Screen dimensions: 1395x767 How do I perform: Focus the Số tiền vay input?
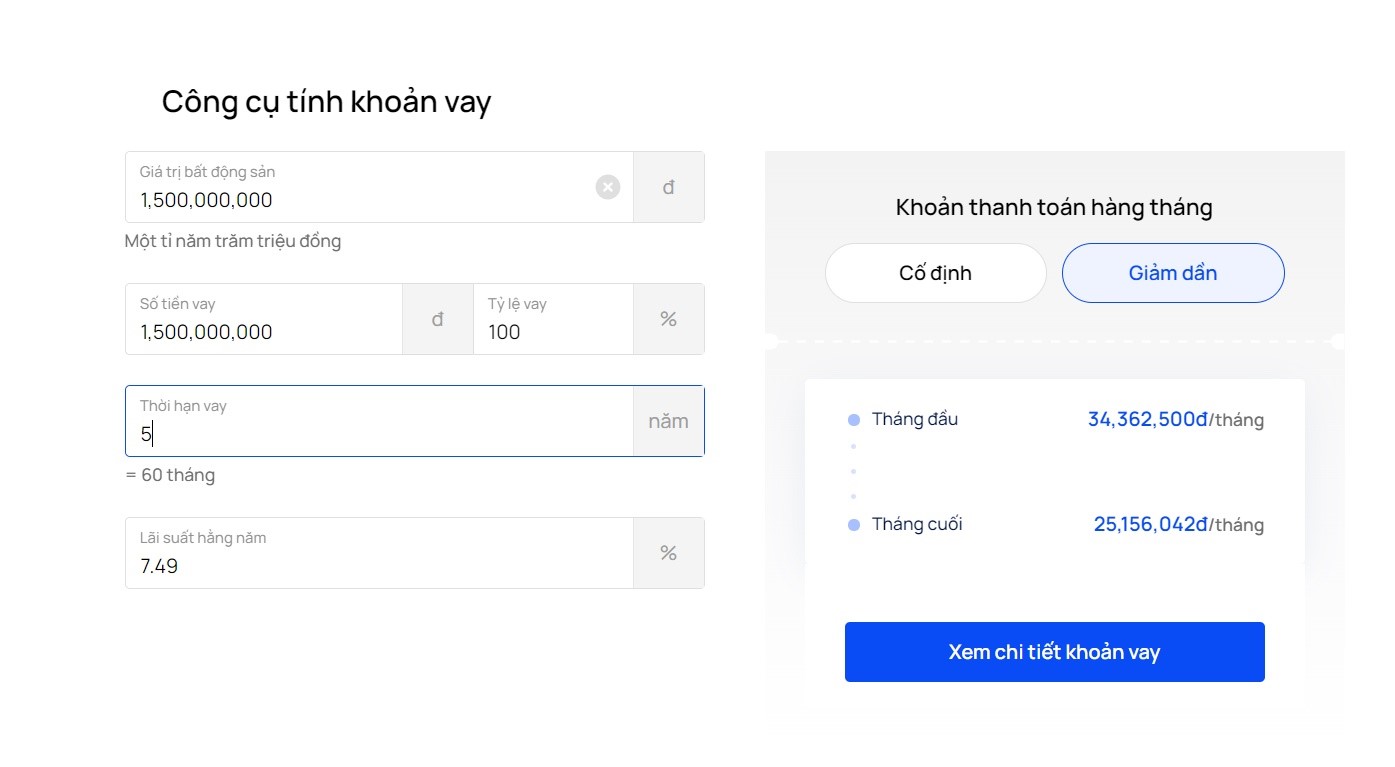point(264,319)
